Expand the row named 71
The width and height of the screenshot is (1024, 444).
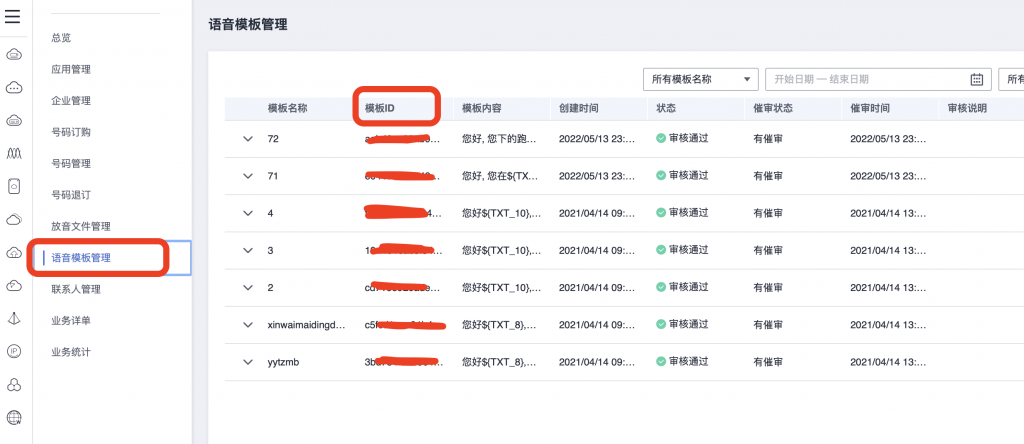248,176
